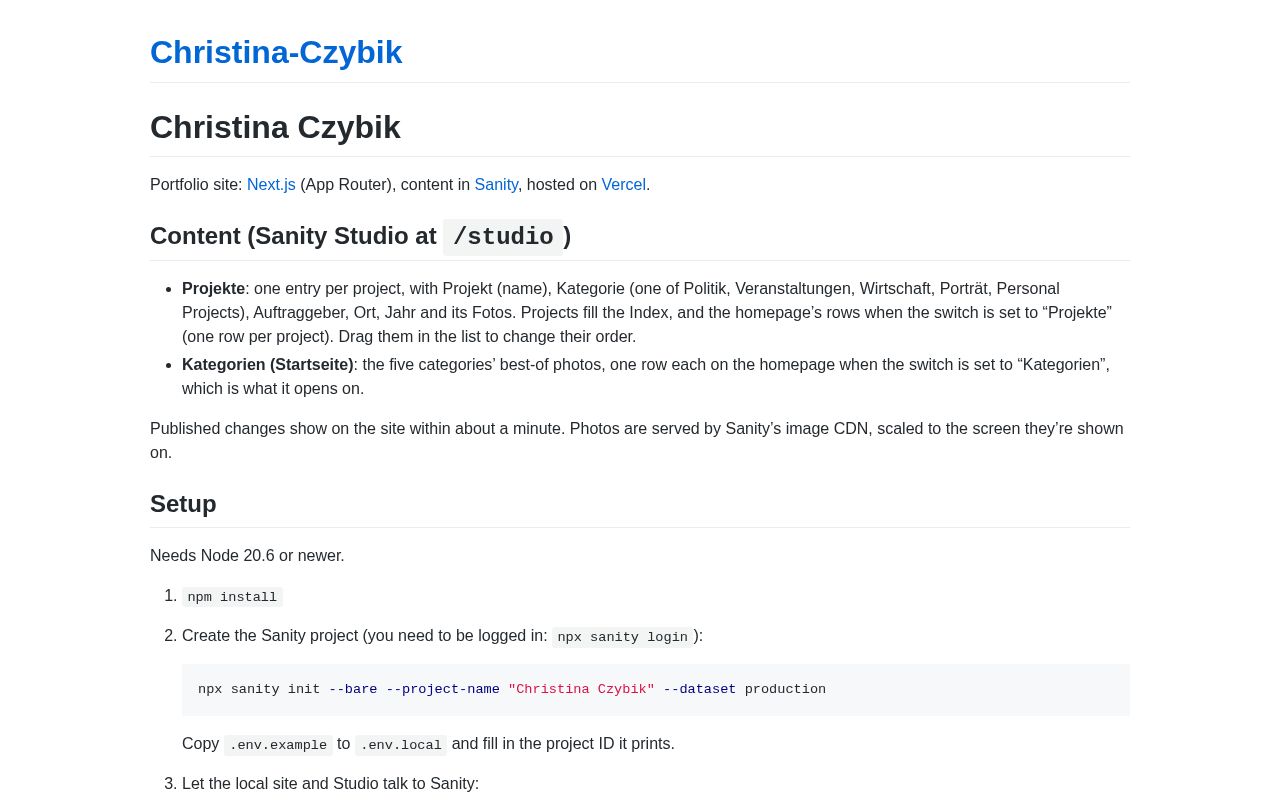The image size is (1280, 800).
Task: Open the Sanity link
Action: click(x=496, y=185)
